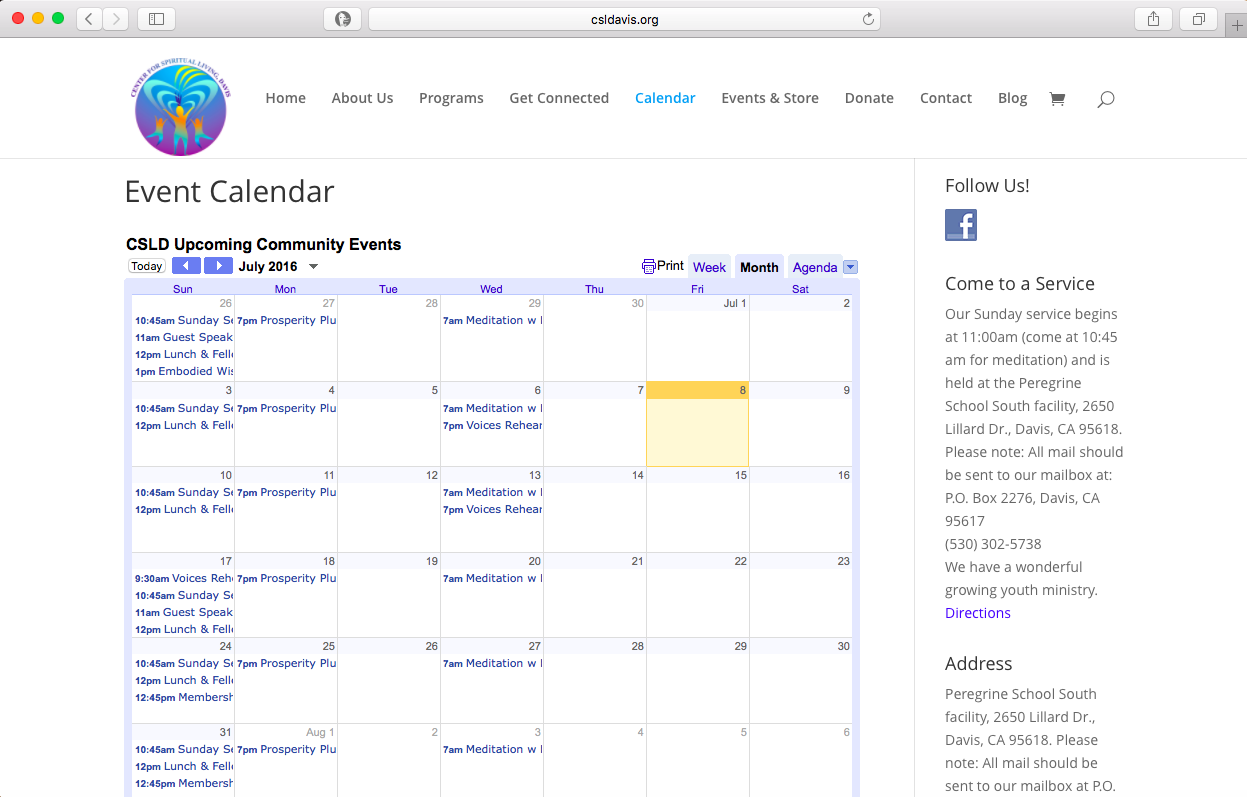This screenshot has height=797, width=1247.
Task: Click the Center for Spiritual Living logo
Action: [x=180, y=104]
